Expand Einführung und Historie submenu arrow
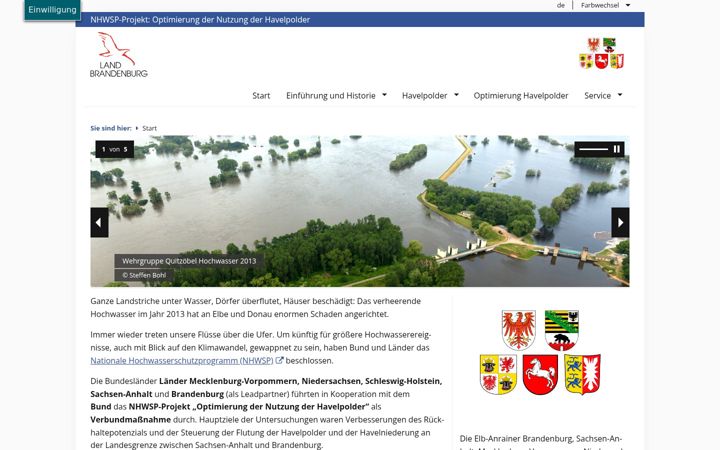Screen dimensions: 720x450 [384, 95]
